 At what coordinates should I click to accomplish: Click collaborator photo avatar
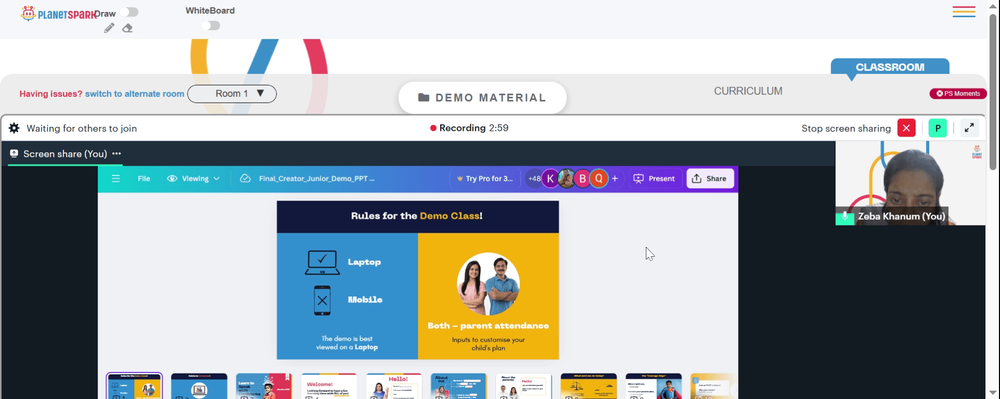click(x=566, y=179)
